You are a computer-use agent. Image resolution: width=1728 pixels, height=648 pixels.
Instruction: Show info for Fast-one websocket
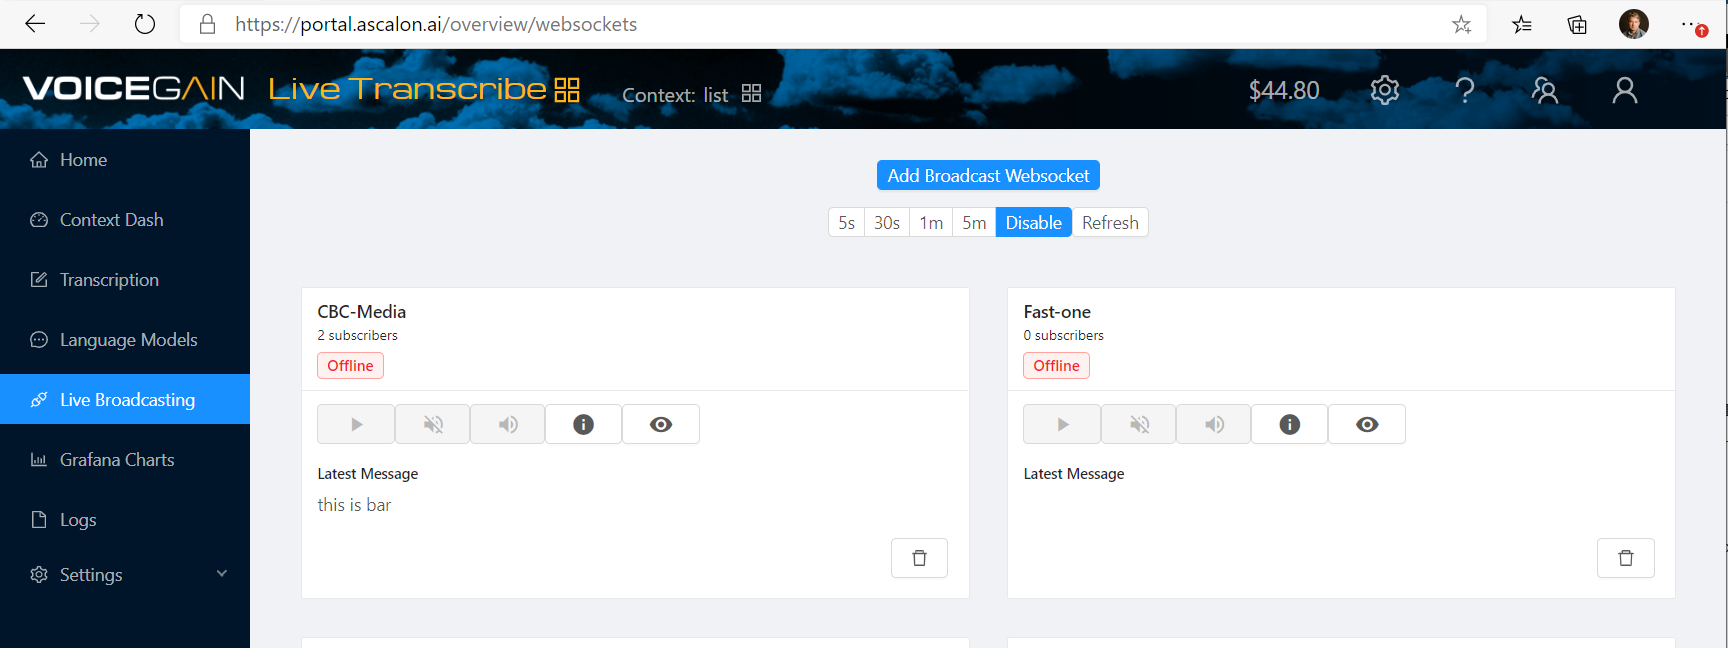tap(1290, 424)
